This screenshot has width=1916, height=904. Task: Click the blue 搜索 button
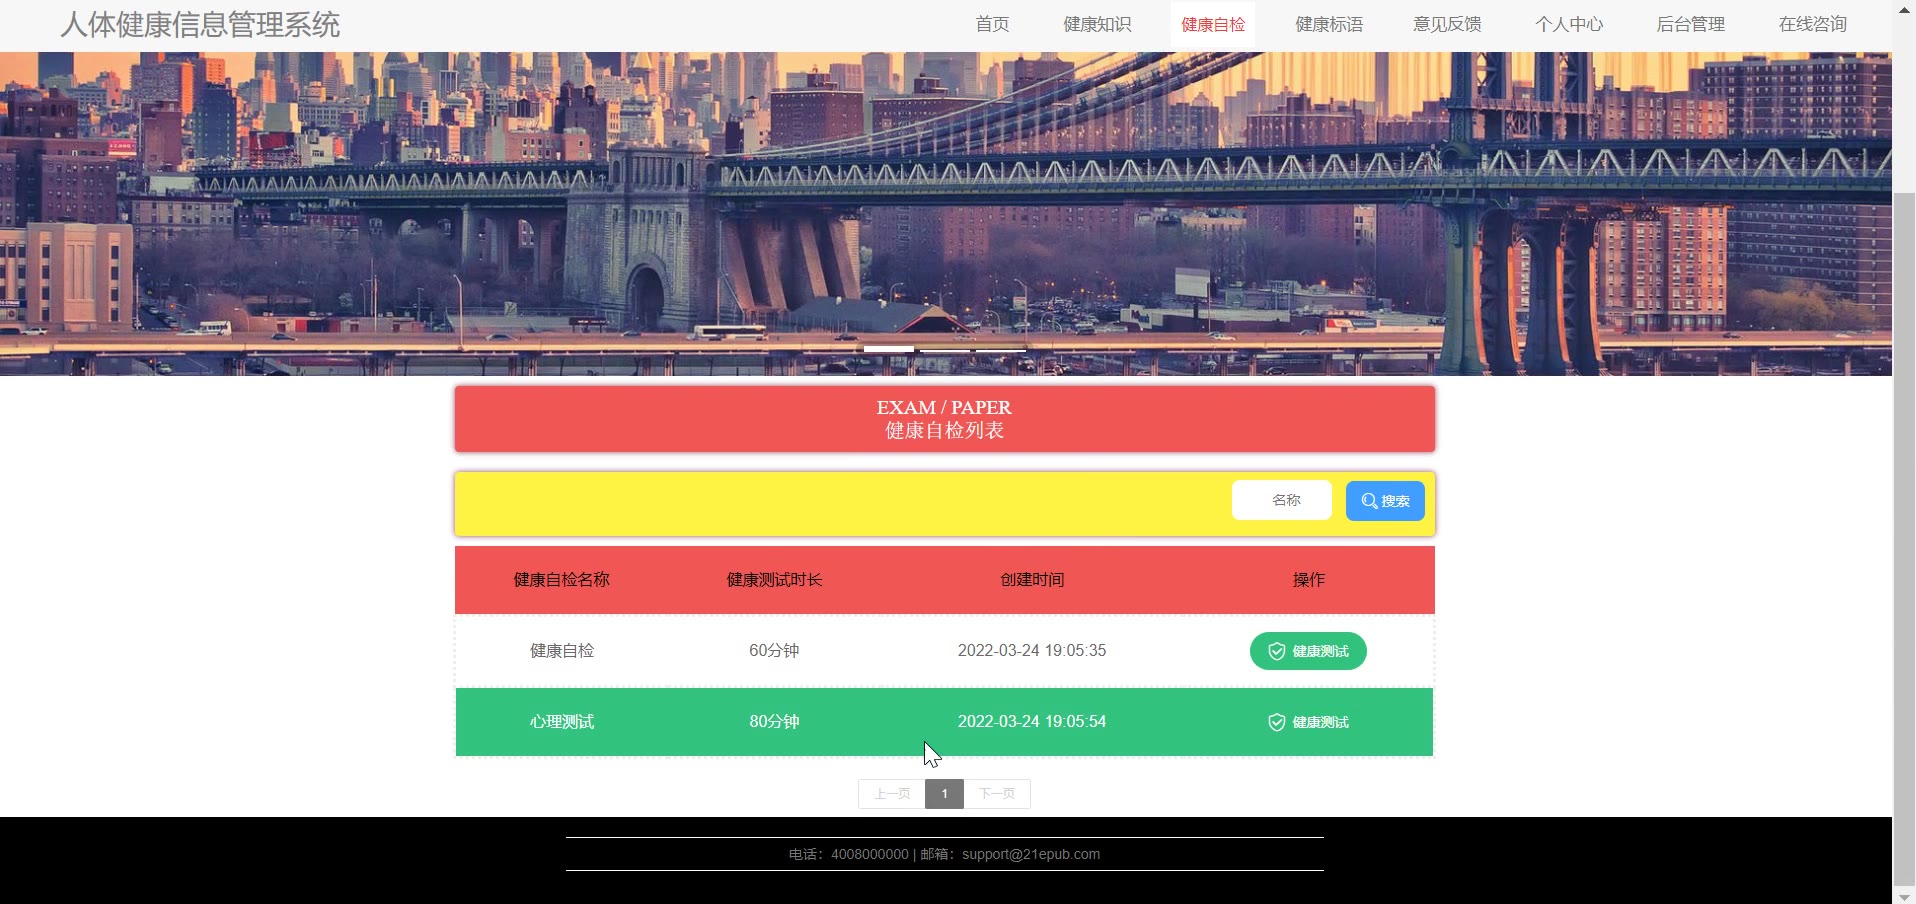[1385, 501]
